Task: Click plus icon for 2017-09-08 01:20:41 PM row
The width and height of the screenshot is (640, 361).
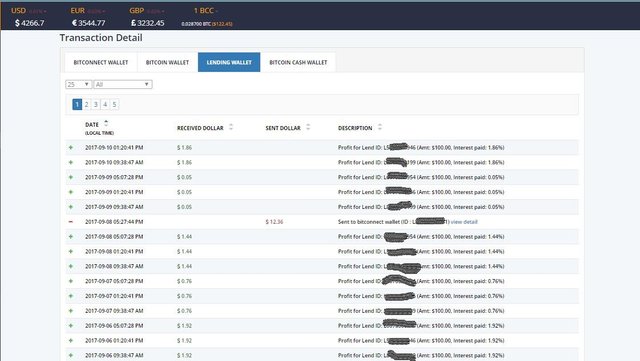Action: (71, 251)
